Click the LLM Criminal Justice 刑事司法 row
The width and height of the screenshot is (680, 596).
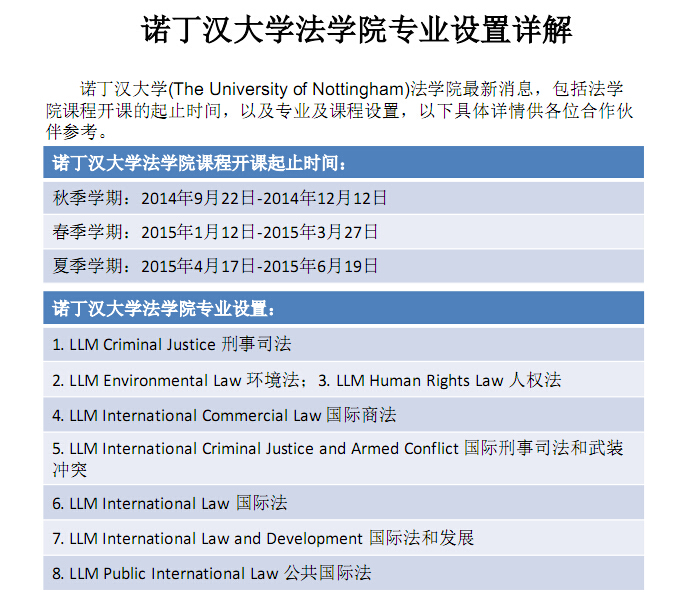tap(172, 344)
